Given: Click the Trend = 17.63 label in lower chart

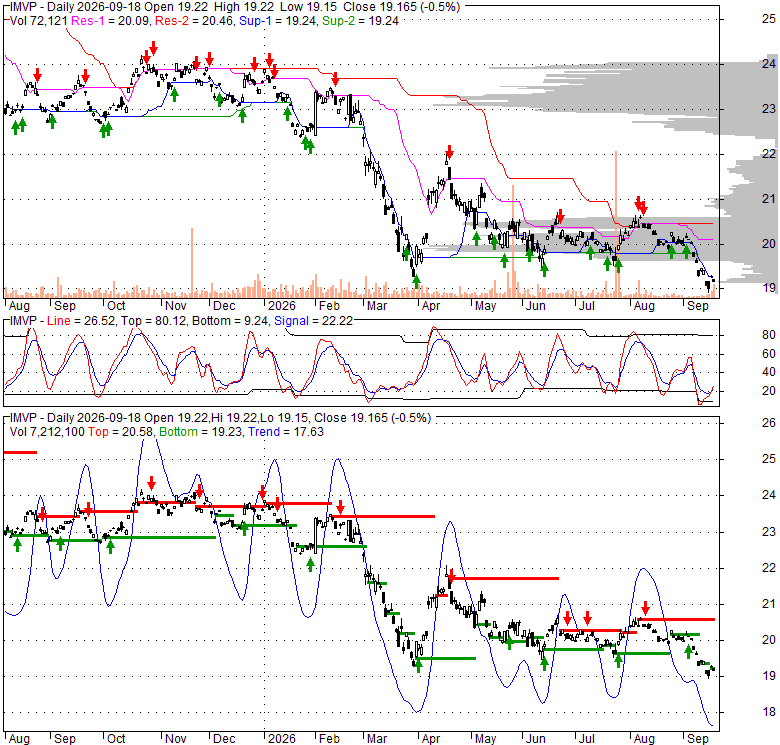Looking at the screenshot, I should click(x=286, y=432).
